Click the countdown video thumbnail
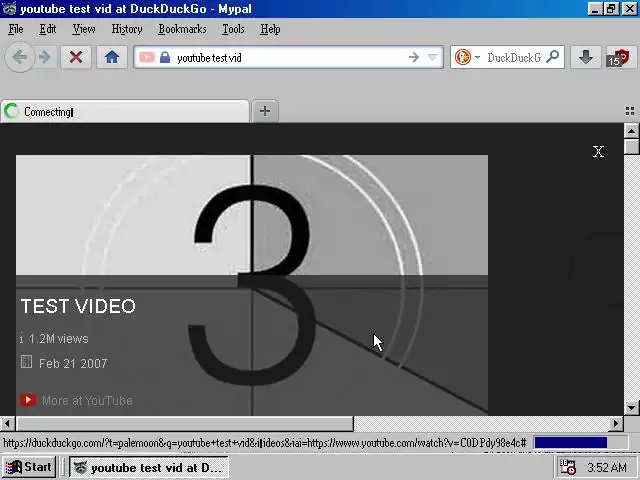 (252, 285)
